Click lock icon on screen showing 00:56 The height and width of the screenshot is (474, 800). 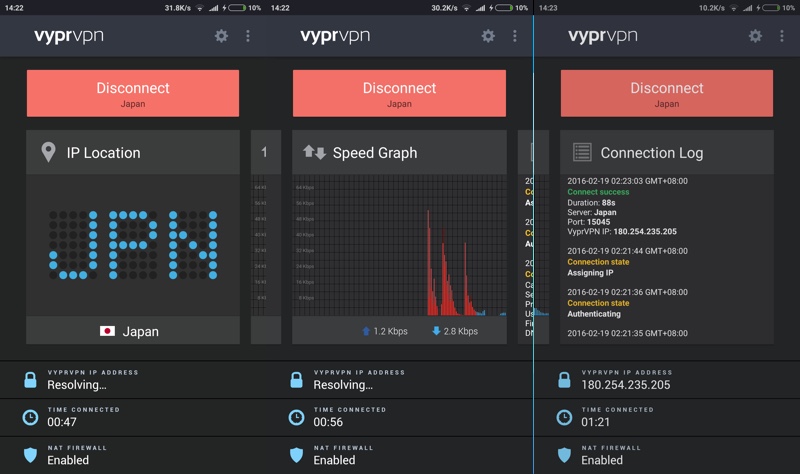point(296,380)
